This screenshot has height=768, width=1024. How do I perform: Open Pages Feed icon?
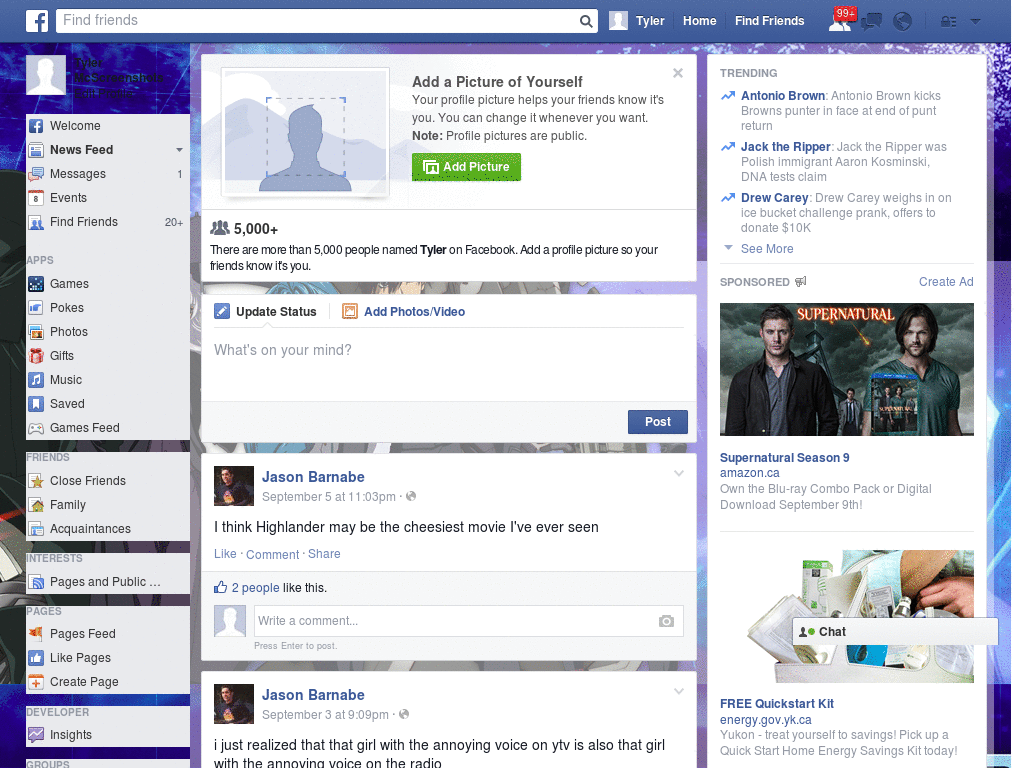(x=36, y=633)
